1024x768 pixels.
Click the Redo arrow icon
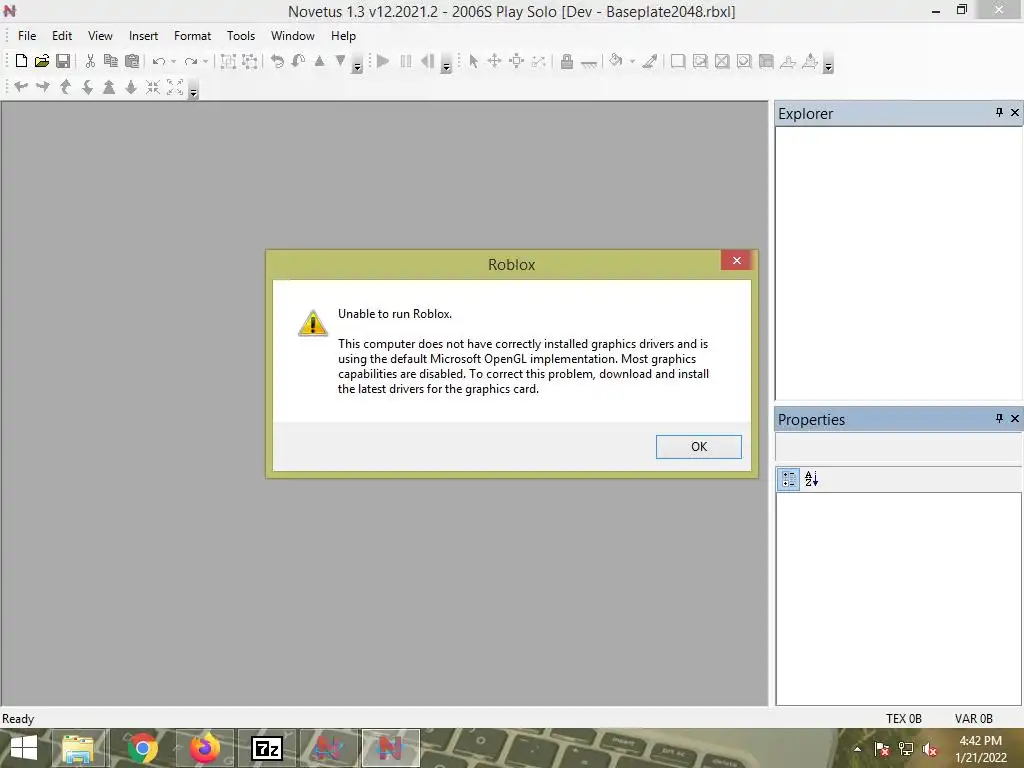click(191, 61)
